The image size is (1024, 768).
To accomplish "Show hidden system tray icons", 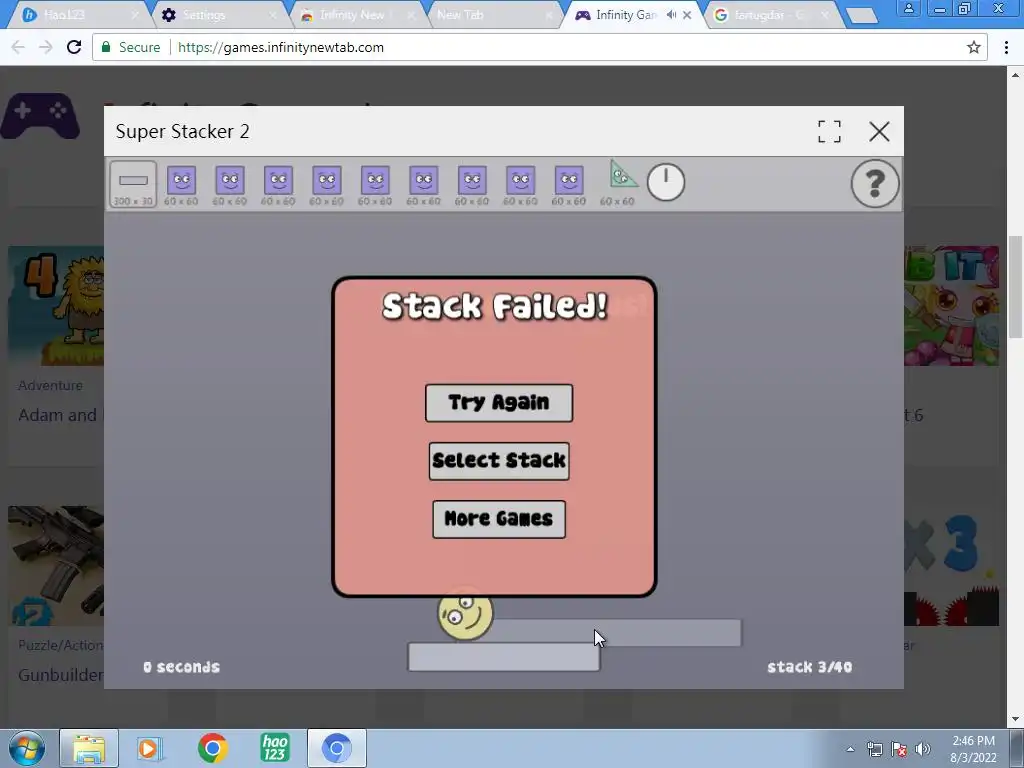I will pyautogui.click(x=850, y=749).
